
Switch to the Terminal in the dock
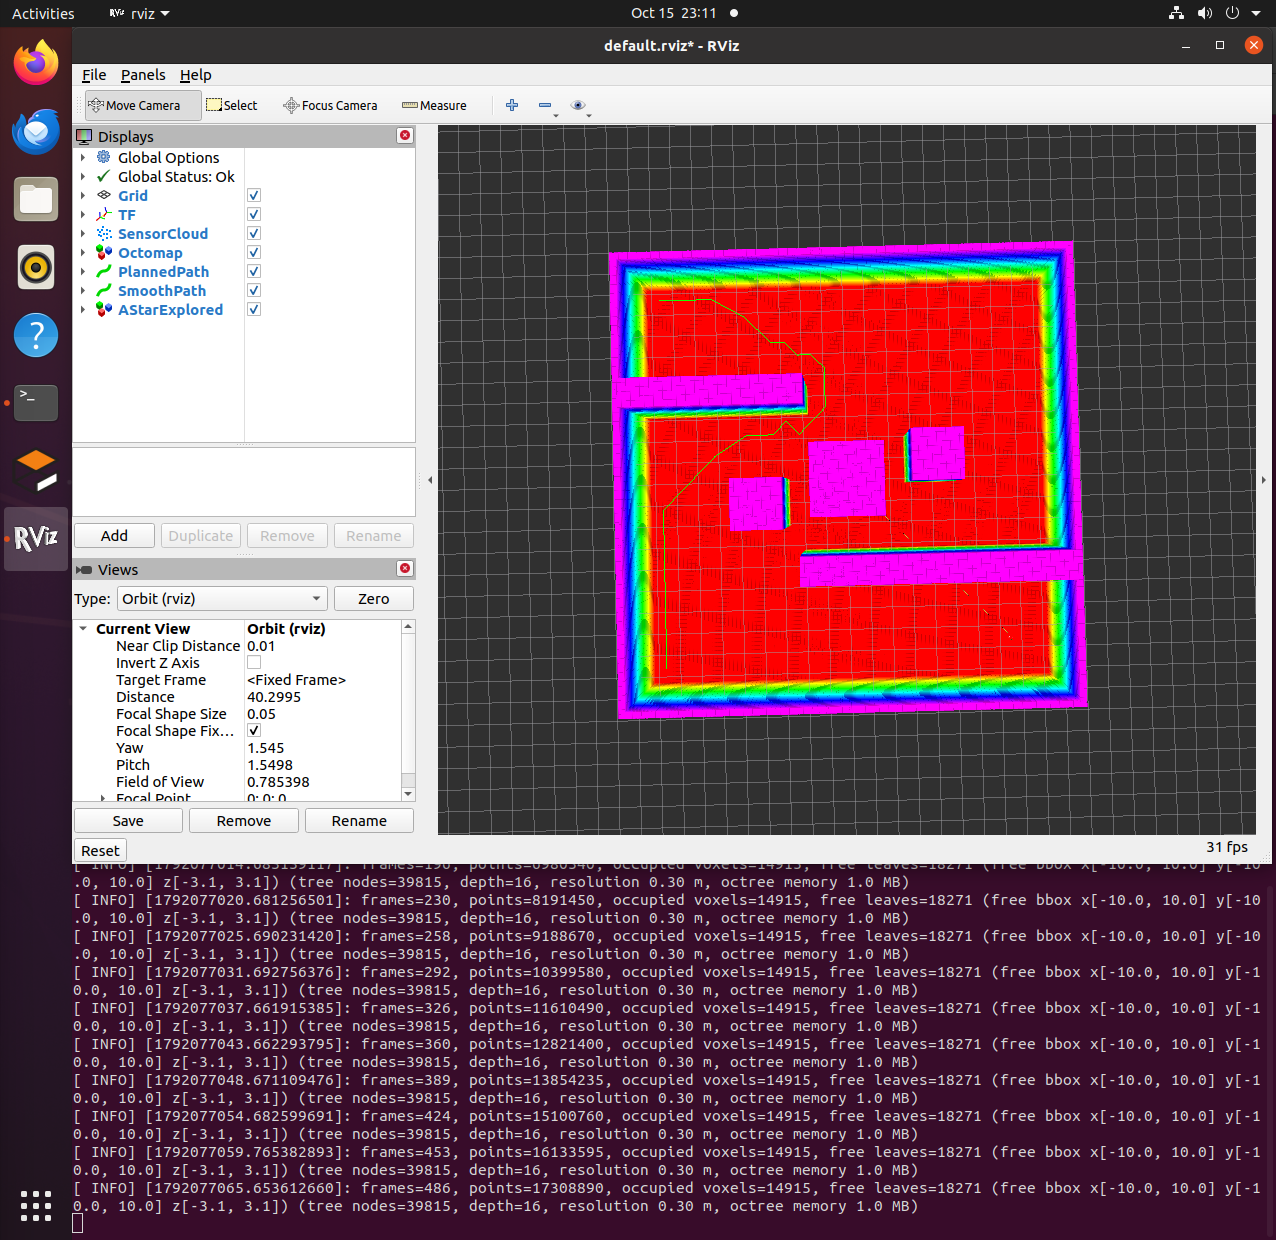(x=36, y=403)
